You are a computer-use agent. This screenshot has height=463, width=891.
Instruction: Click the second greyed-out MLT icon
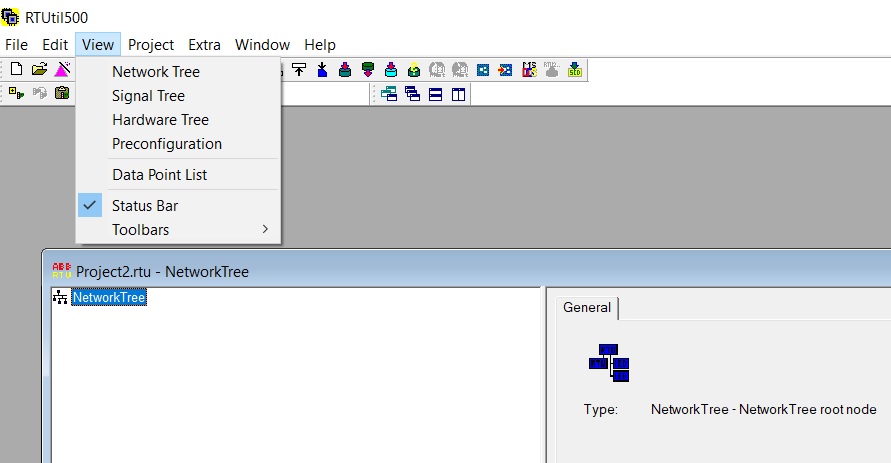(460, 70)
